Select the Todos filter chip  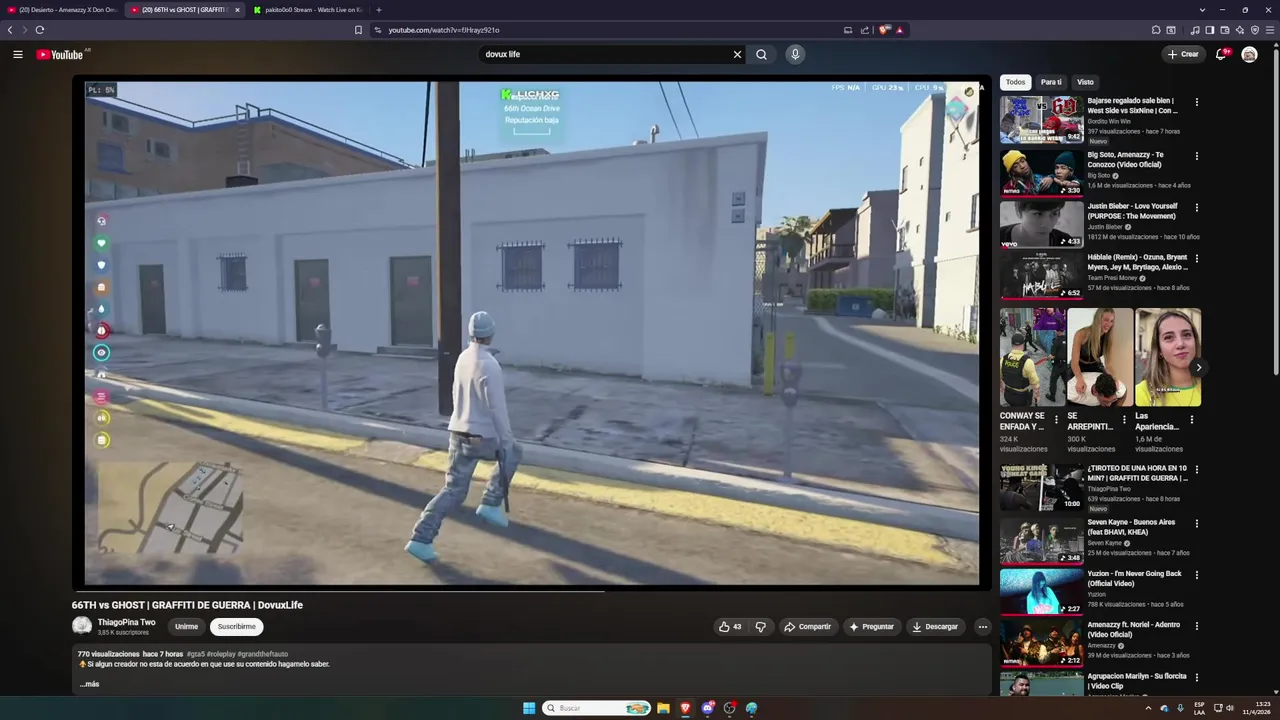coord(1015,82)
